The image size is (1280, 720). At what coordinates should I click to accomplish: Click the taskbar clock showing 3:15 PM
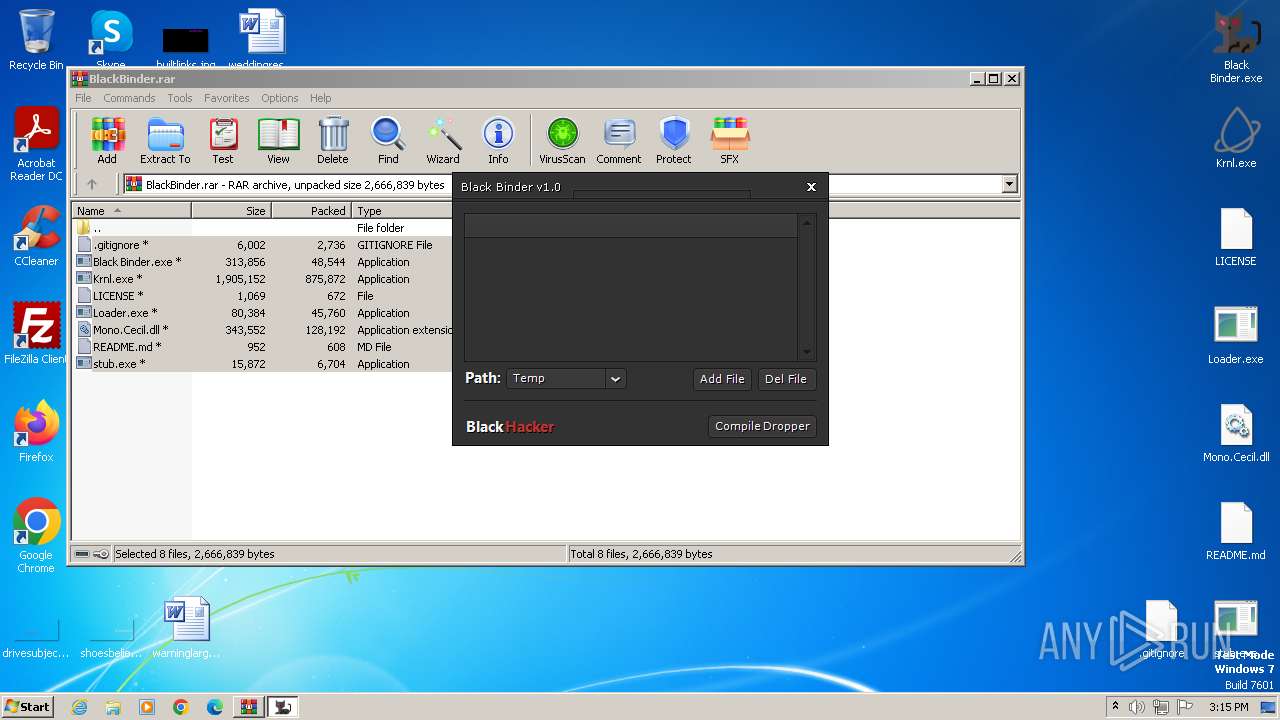(x=1228, y=707)
